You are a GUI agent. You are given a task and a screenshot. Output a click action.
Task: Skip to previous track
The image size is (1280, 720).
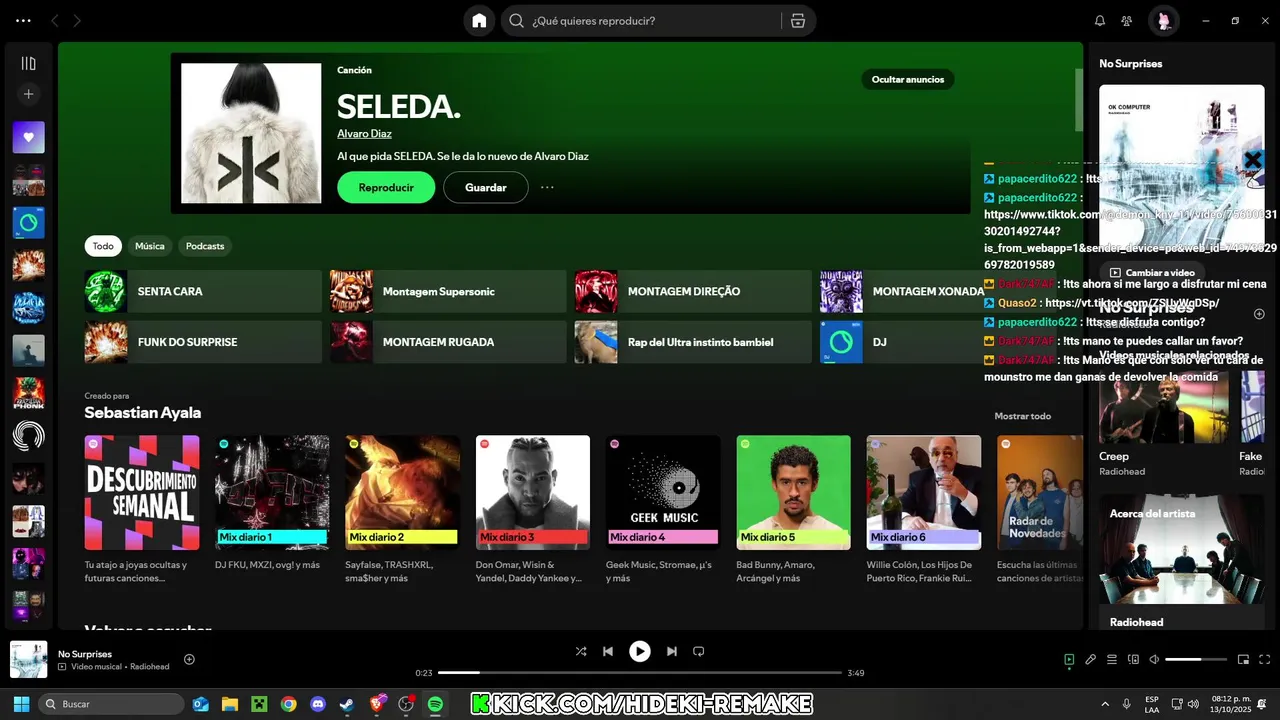[x=608, y=651]
